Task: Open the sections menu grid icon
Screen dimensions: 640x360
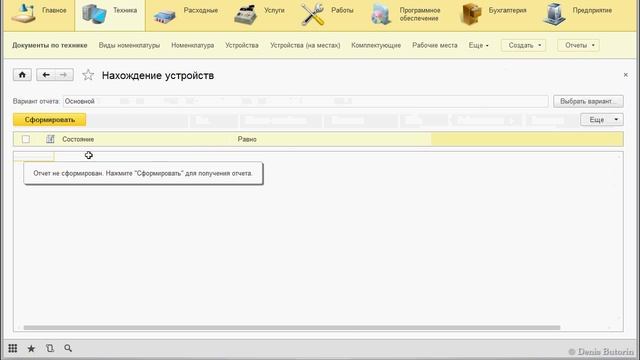Action: (13, 348)
